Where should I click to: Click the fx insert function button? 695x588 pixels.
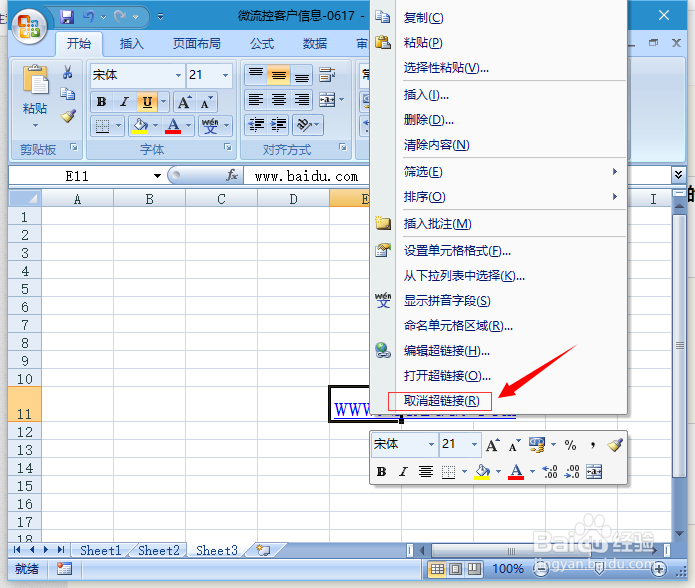tap(232, 175)
